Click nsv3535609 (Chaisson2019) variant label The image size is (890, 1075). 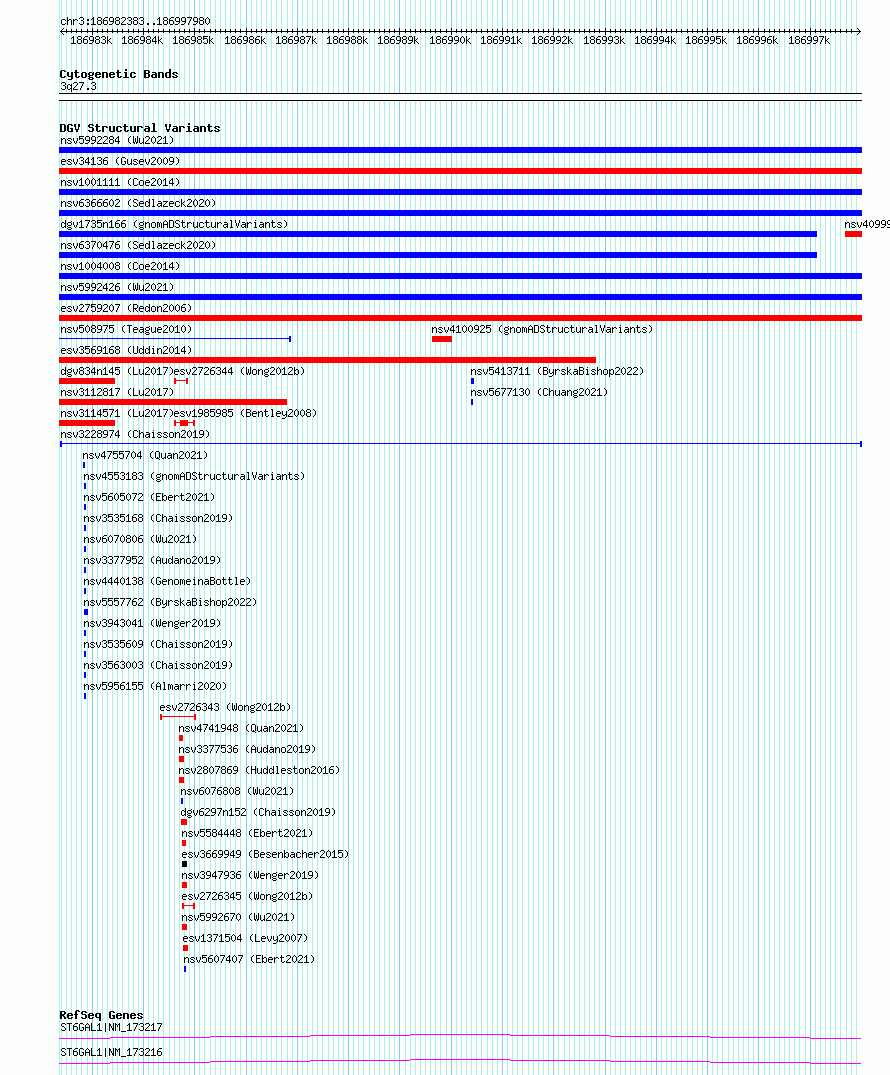(158, 644)
